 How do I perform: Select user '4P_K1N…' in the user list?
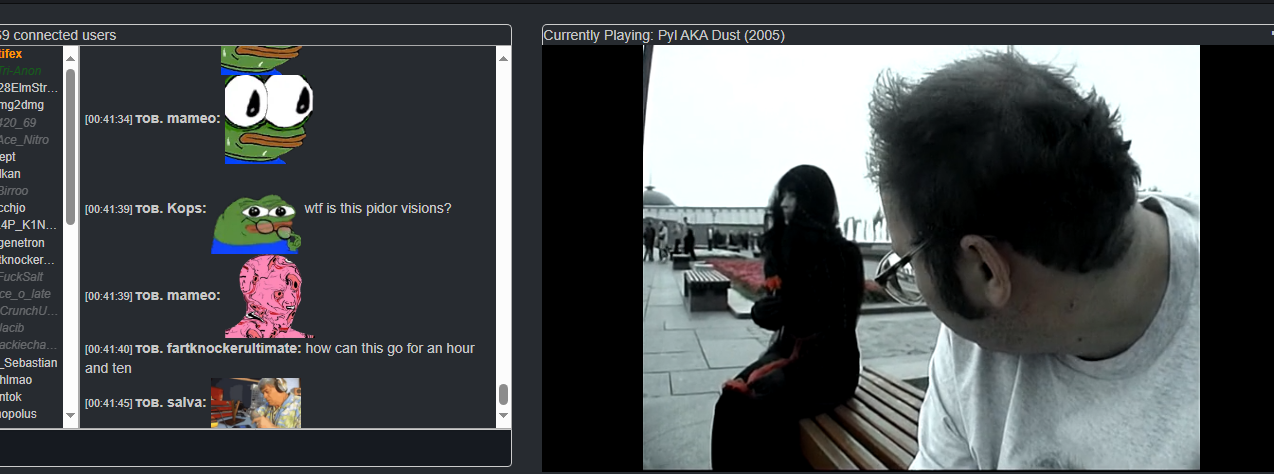[x=30, y=225]
